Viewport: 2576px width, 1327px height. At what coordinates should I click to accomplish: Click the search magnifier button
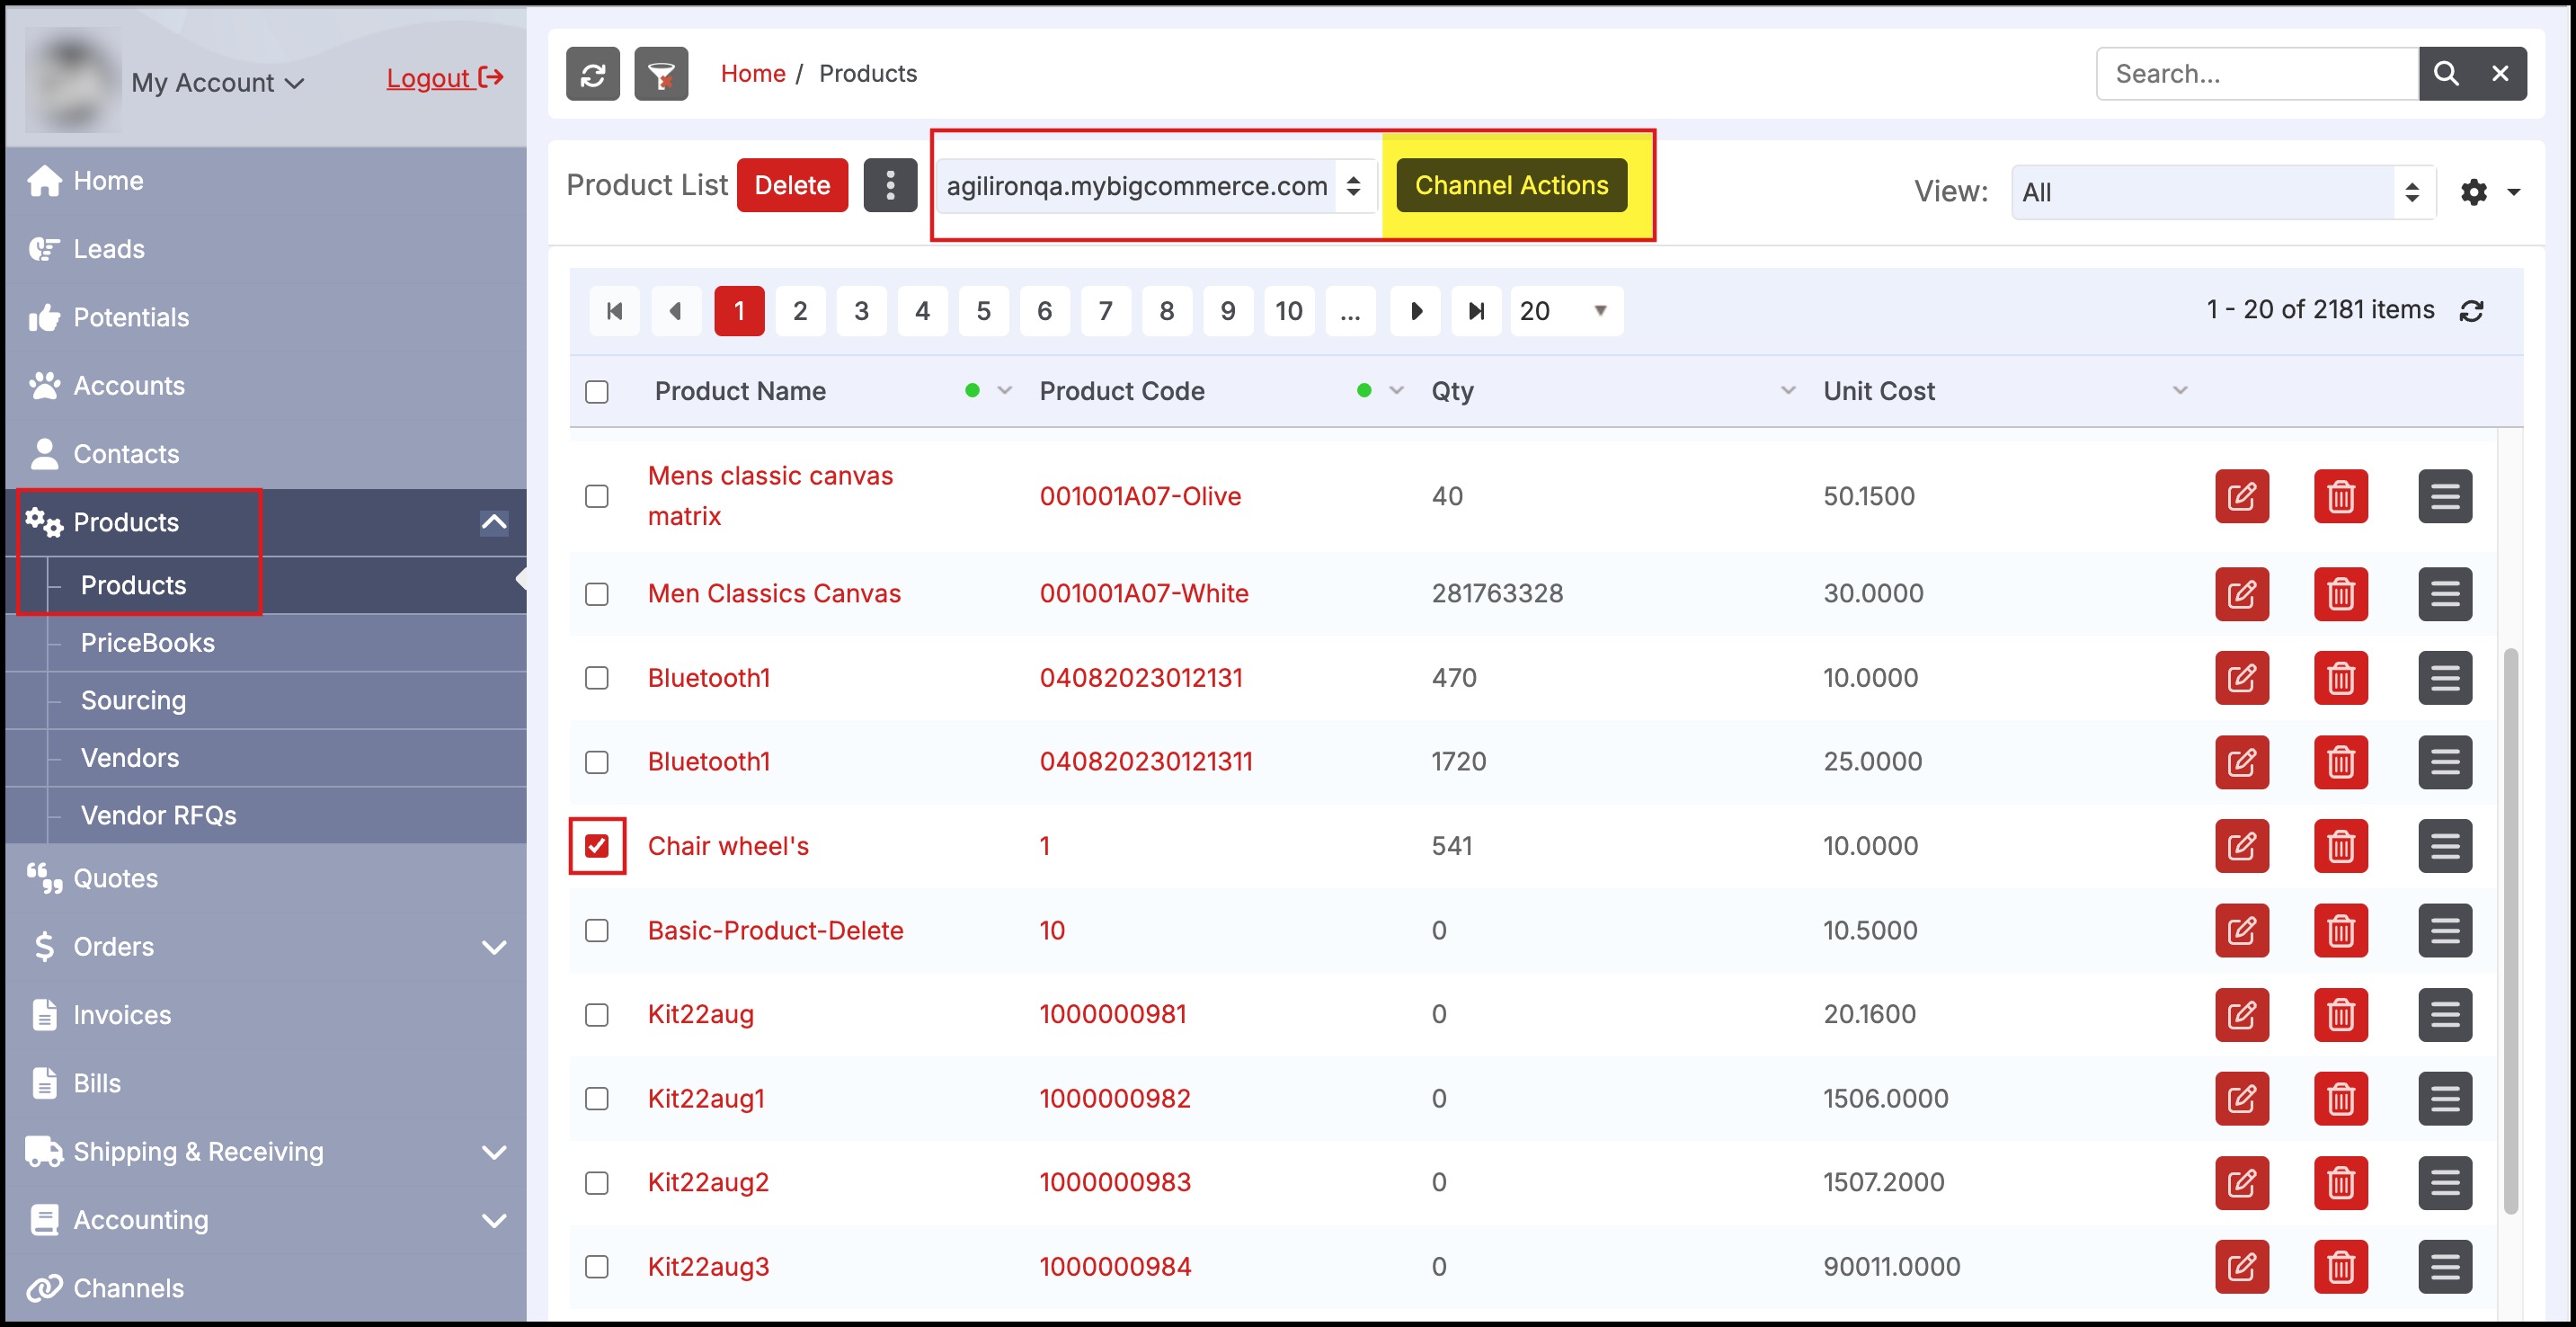pyautogui.click(x=2445, y=74)
